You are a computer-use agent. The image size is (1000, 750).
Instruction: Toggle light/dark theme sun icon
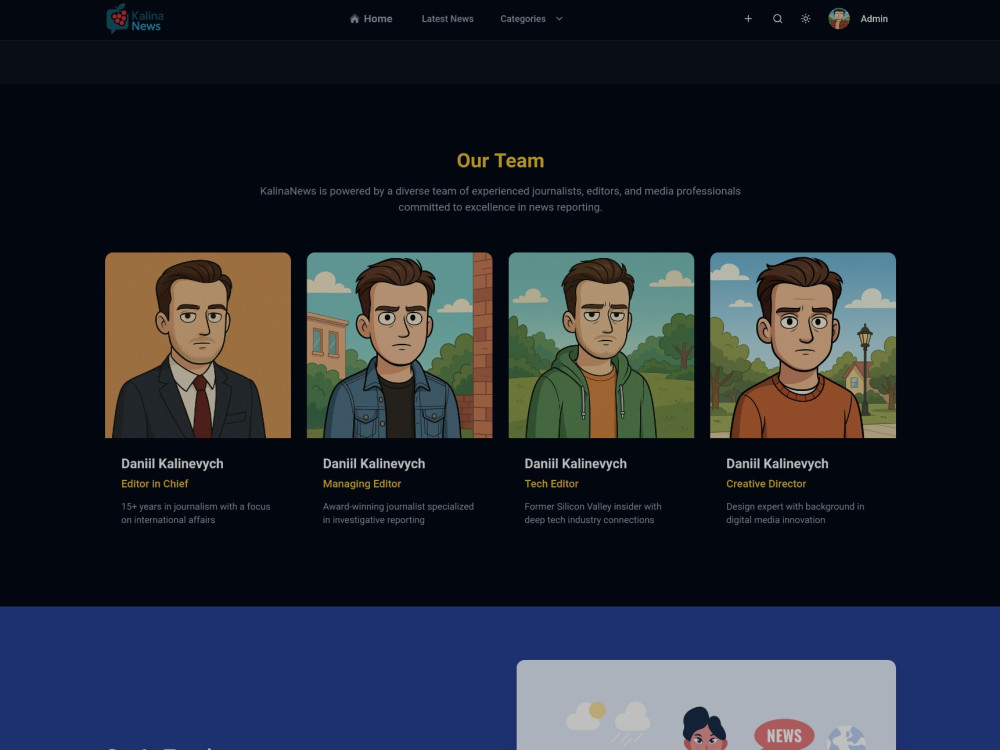[x=805, y=19]
